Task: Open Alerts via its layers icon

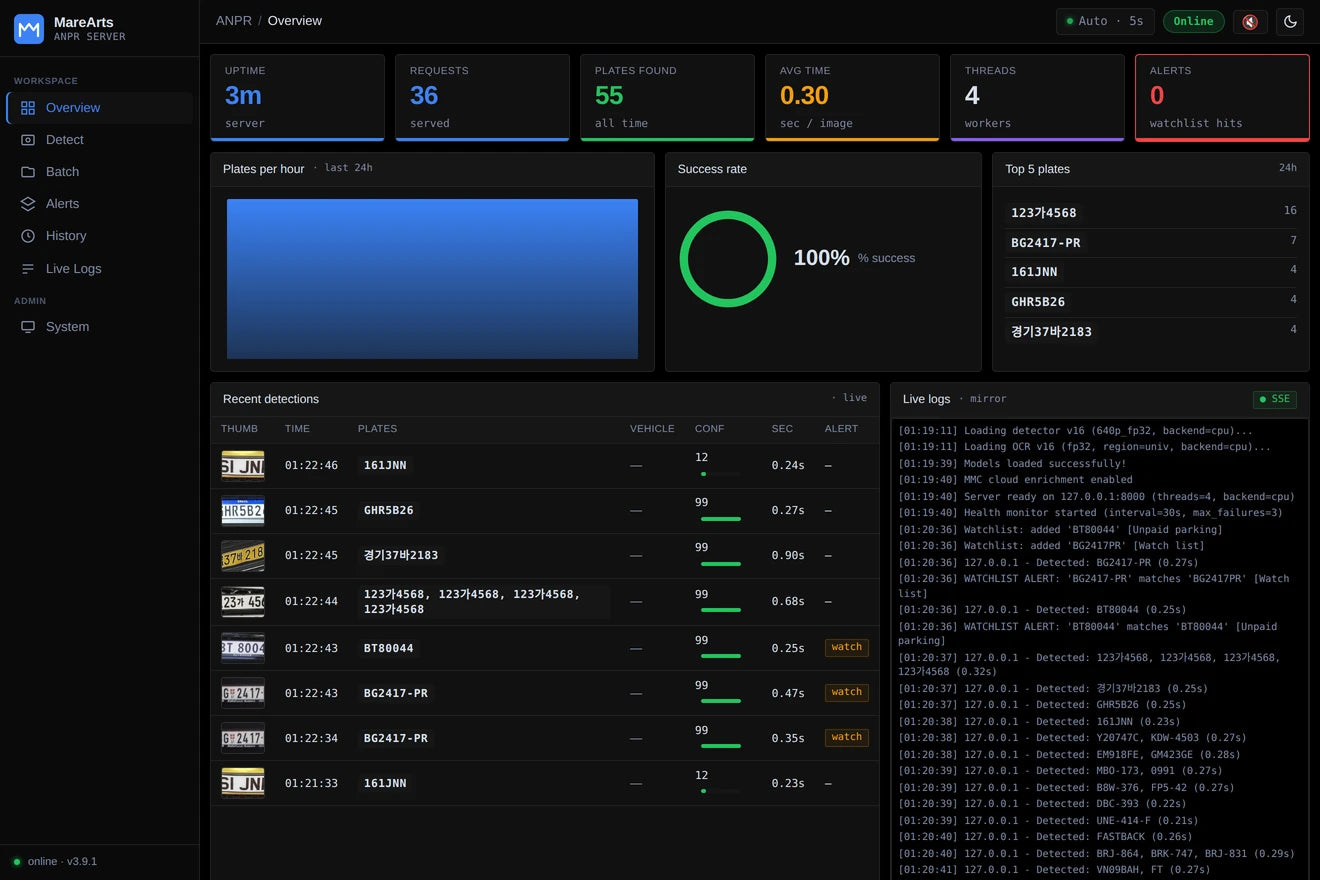Action: click(x=28, y=204)
